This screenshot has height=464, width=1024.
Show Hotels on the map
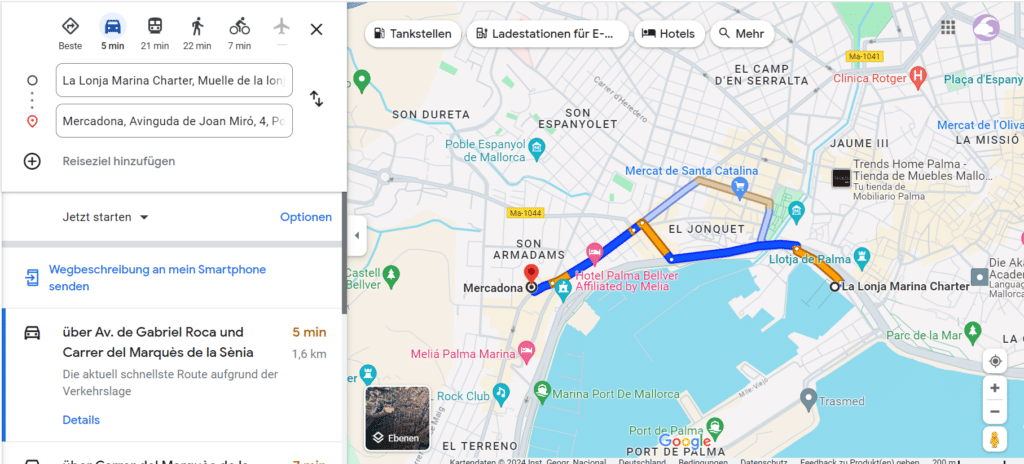coord(667,34)
